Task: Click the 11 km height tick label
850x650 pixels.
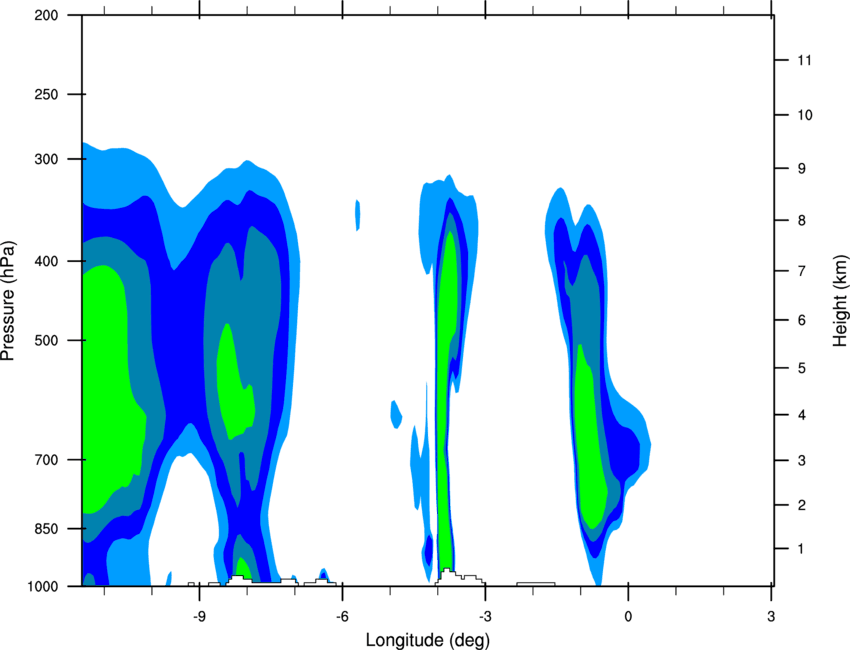Action: pos(805,60)
